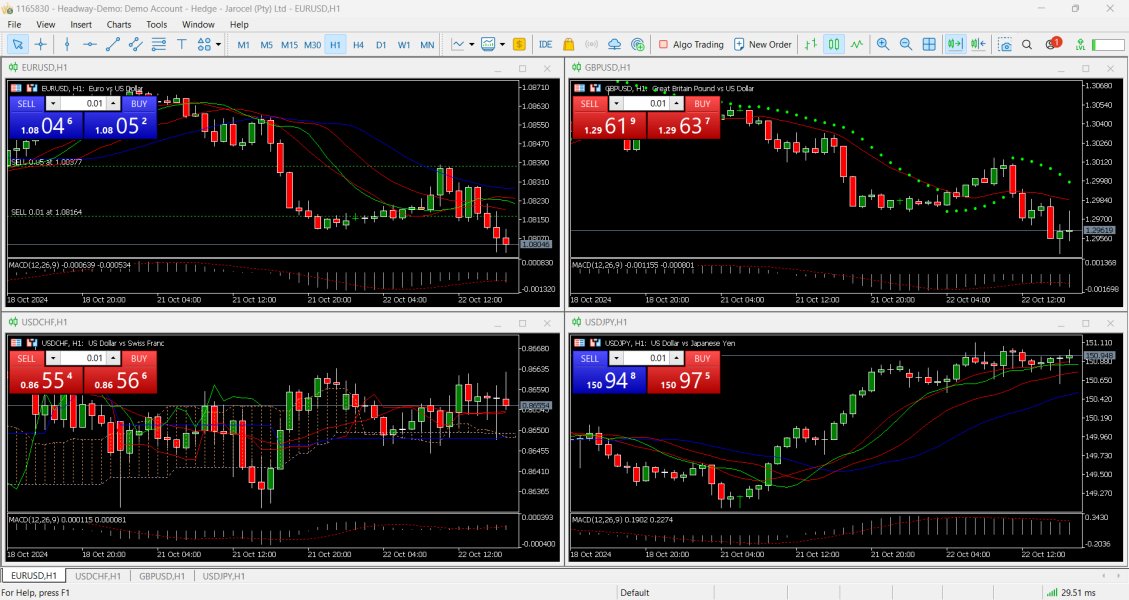This screenshot has width=1129, height=600.
Task: Select the cursor arrow tool
Action: click(17, 45)
